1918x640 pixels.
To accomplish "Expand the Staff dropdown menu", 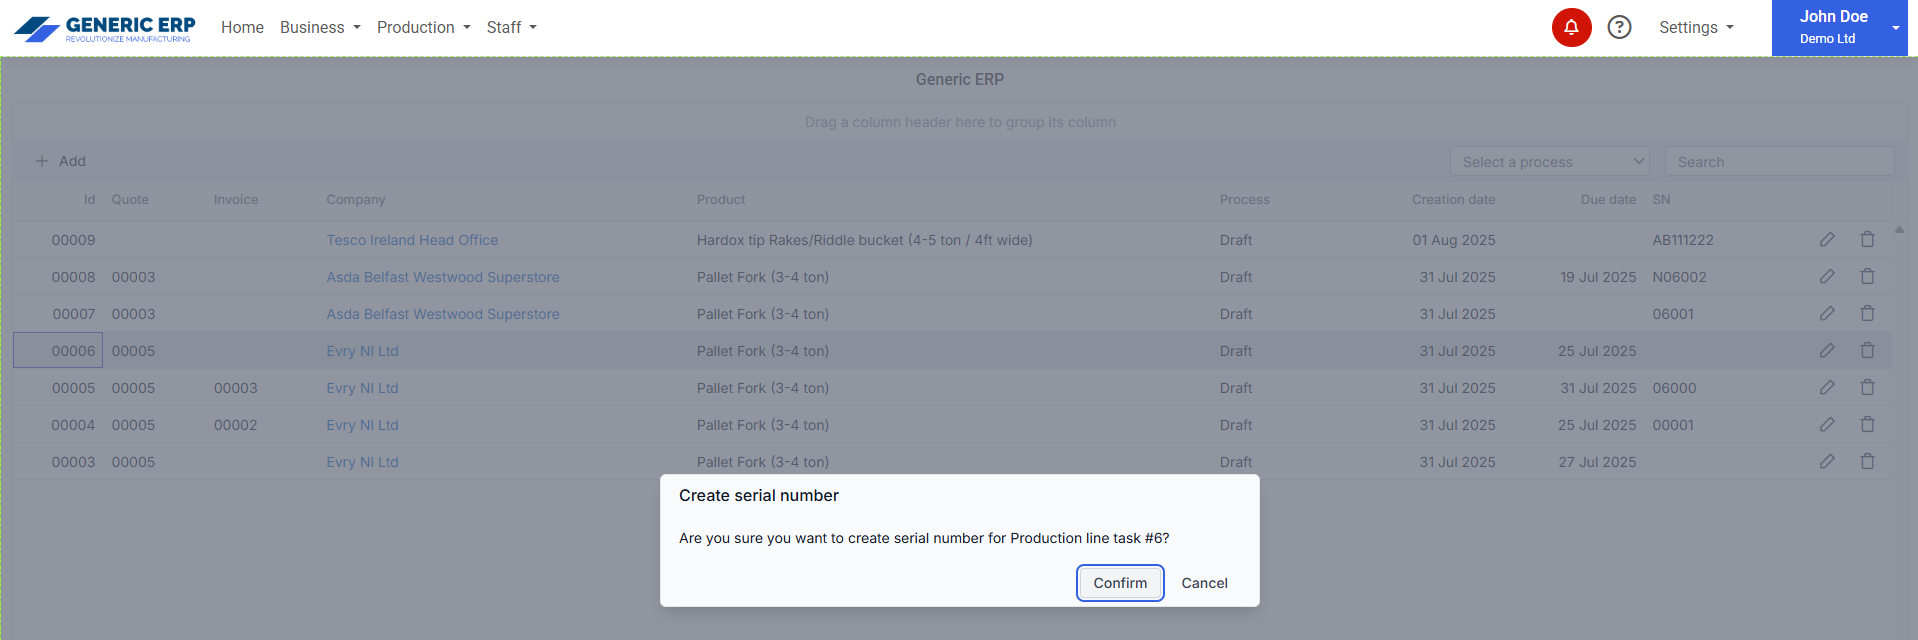I will click(511, 28).
